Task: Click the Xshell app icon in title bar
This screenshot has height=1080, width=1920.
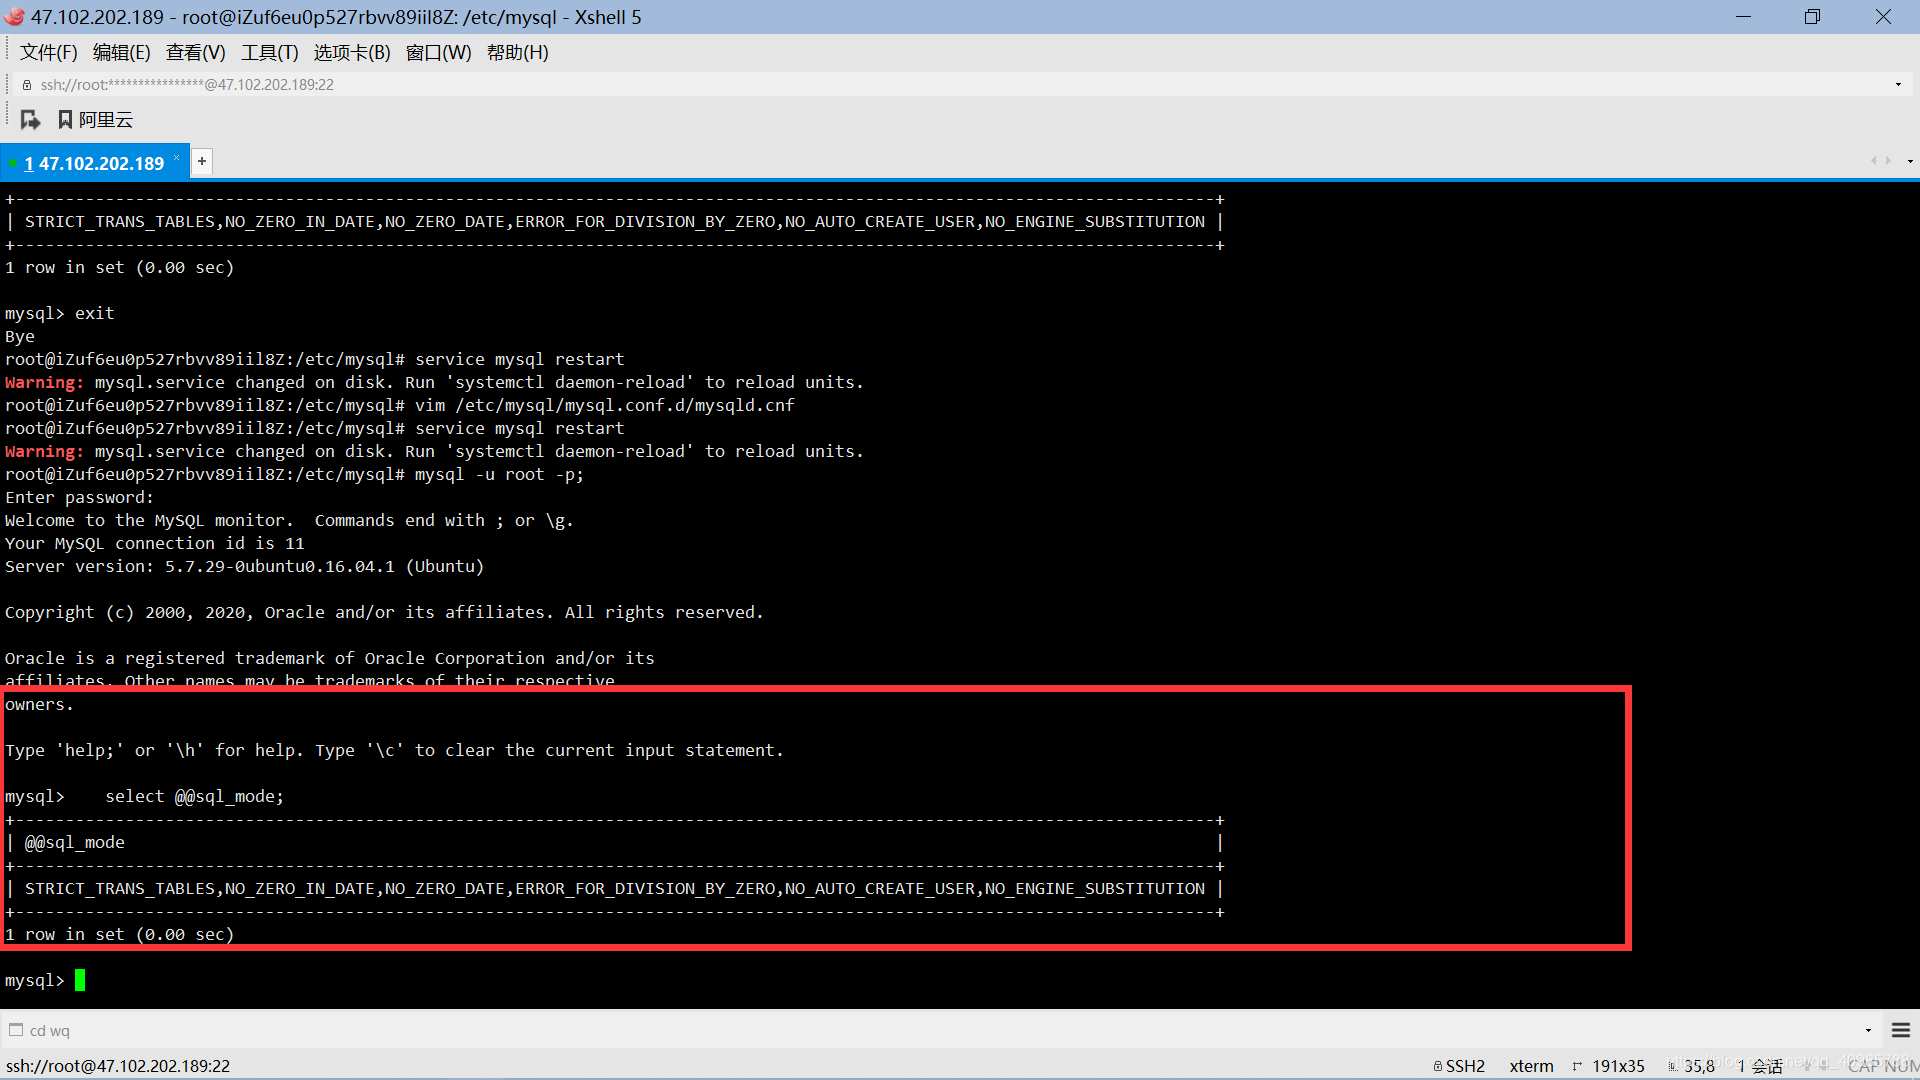Action: point(14,17)
